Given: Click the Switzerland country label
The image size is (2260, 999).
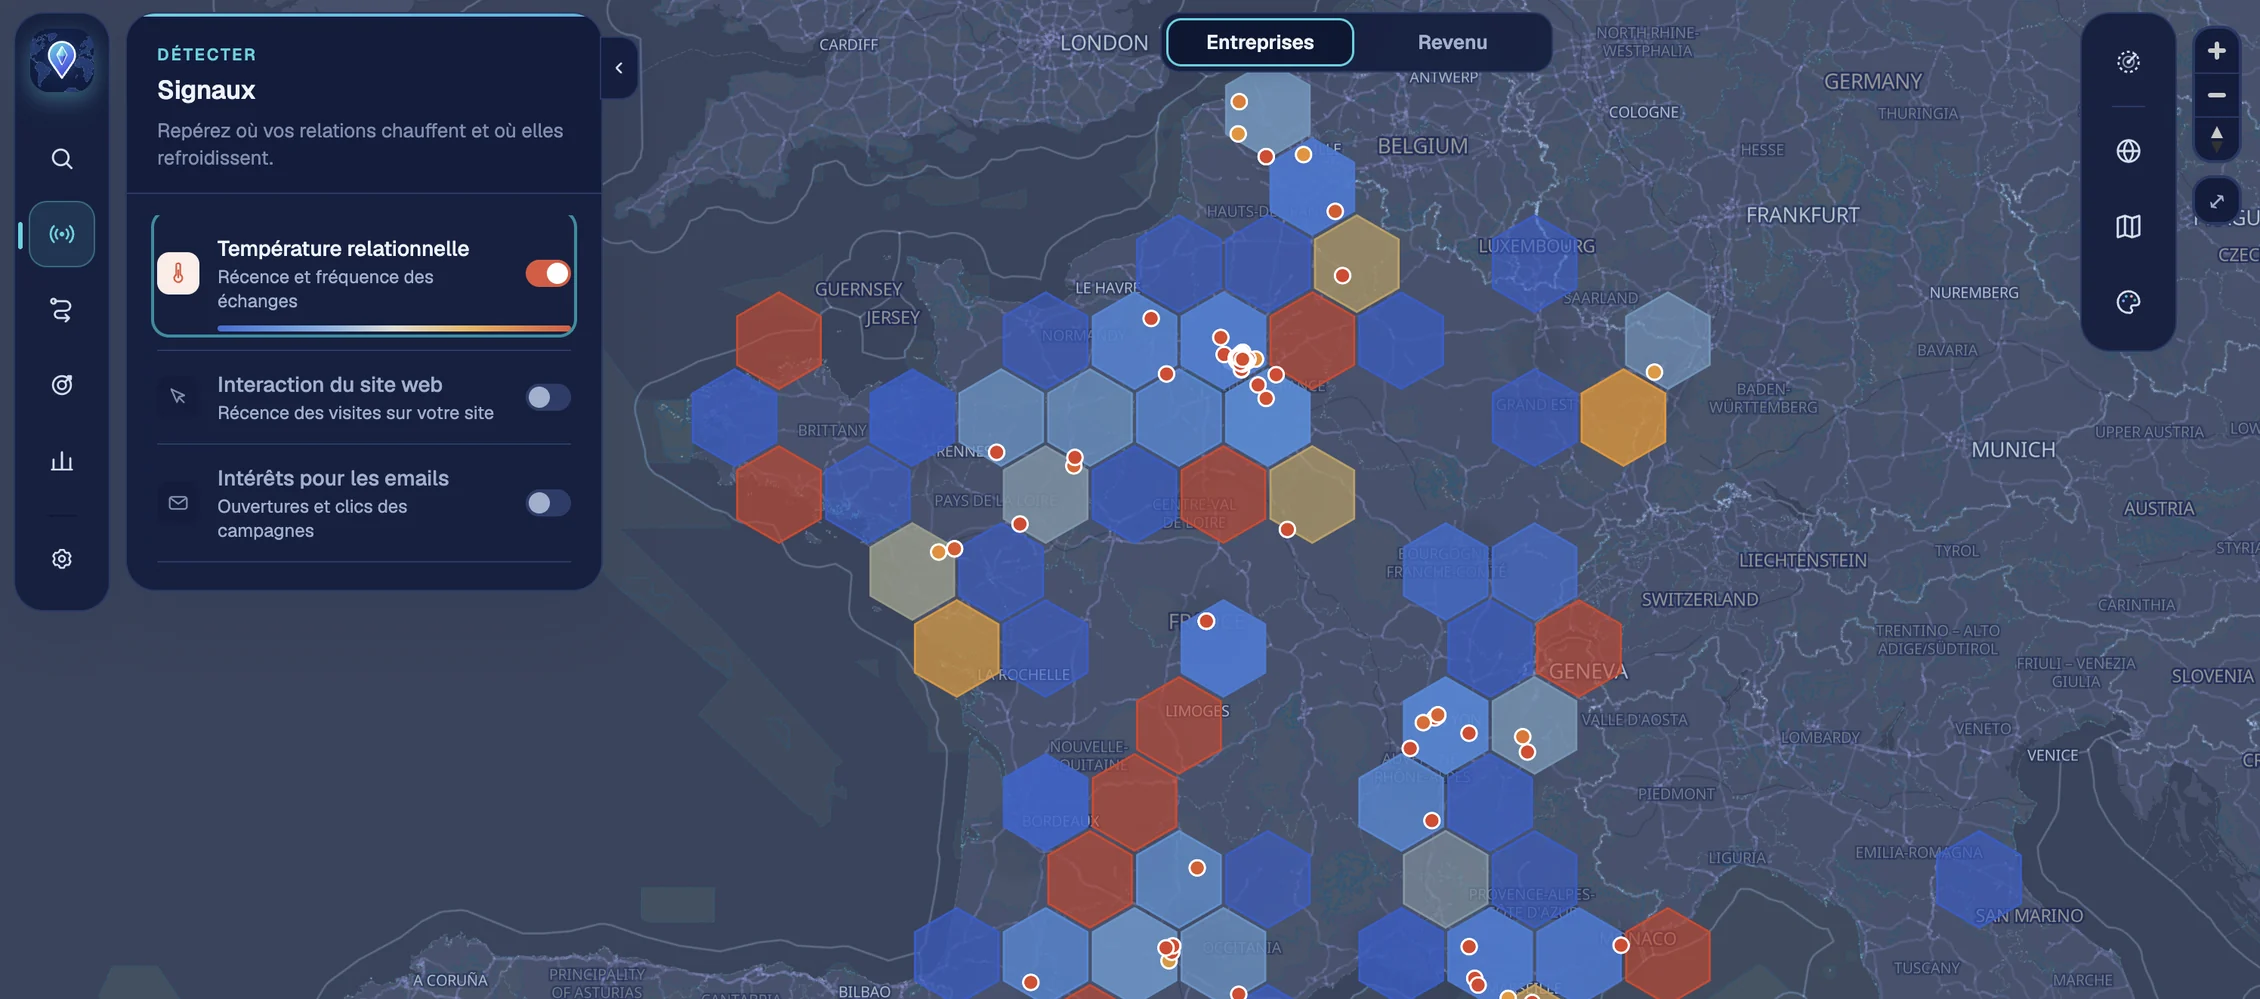Looking at the screenshot, I should tap(1699, 600).
